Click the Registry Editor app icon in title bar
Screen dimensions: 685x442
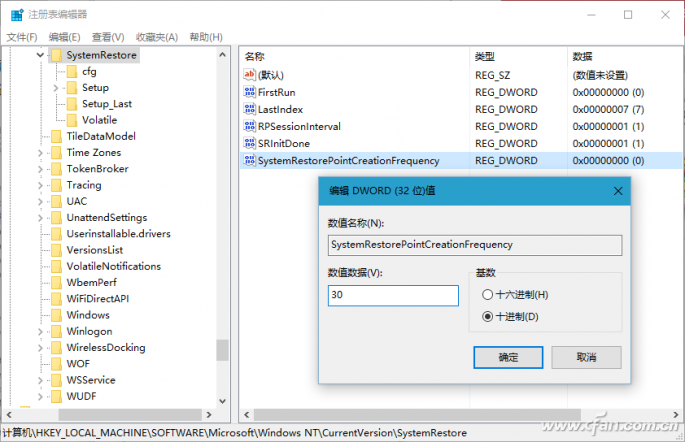17,15
